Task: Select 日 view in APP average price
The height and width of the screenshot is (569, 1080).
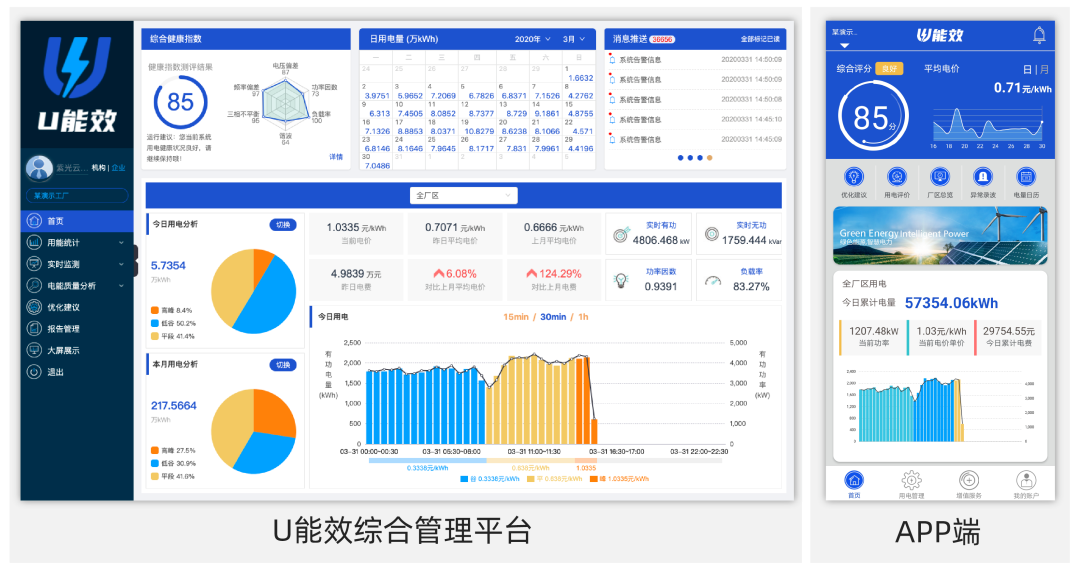Action: click(x=1027, y=69)
